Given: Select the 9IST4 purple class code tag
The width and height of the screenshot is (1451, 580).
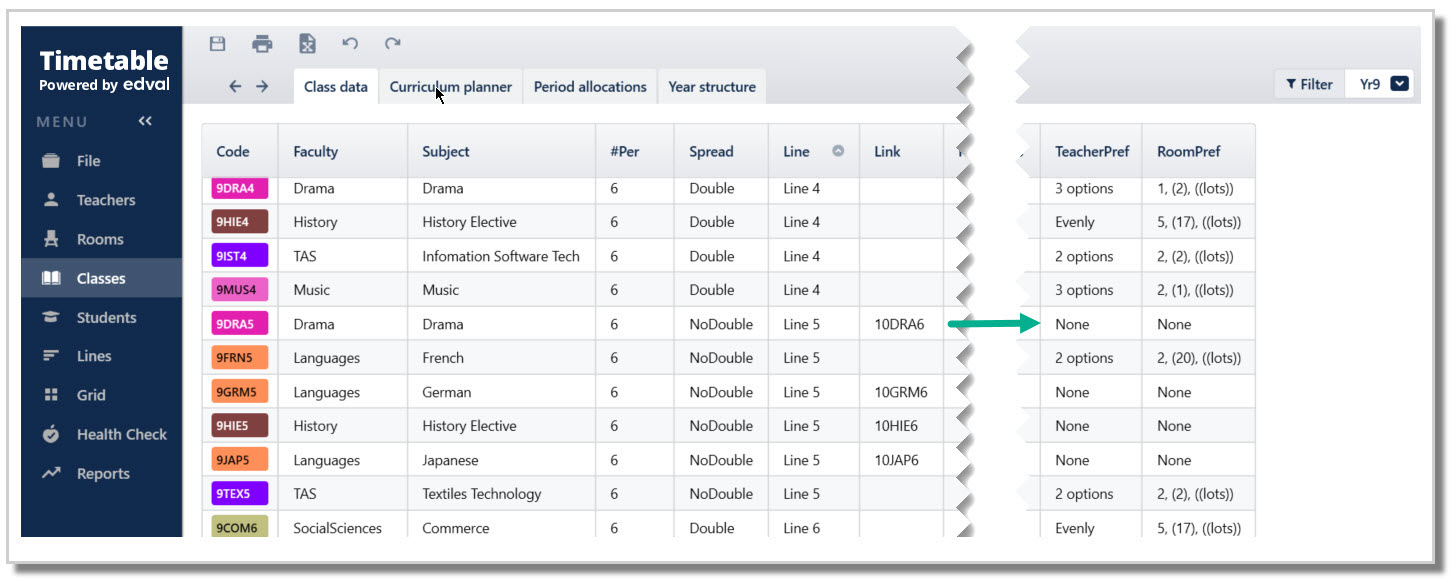Looking at the screenshot, I should tap(240, 256).
